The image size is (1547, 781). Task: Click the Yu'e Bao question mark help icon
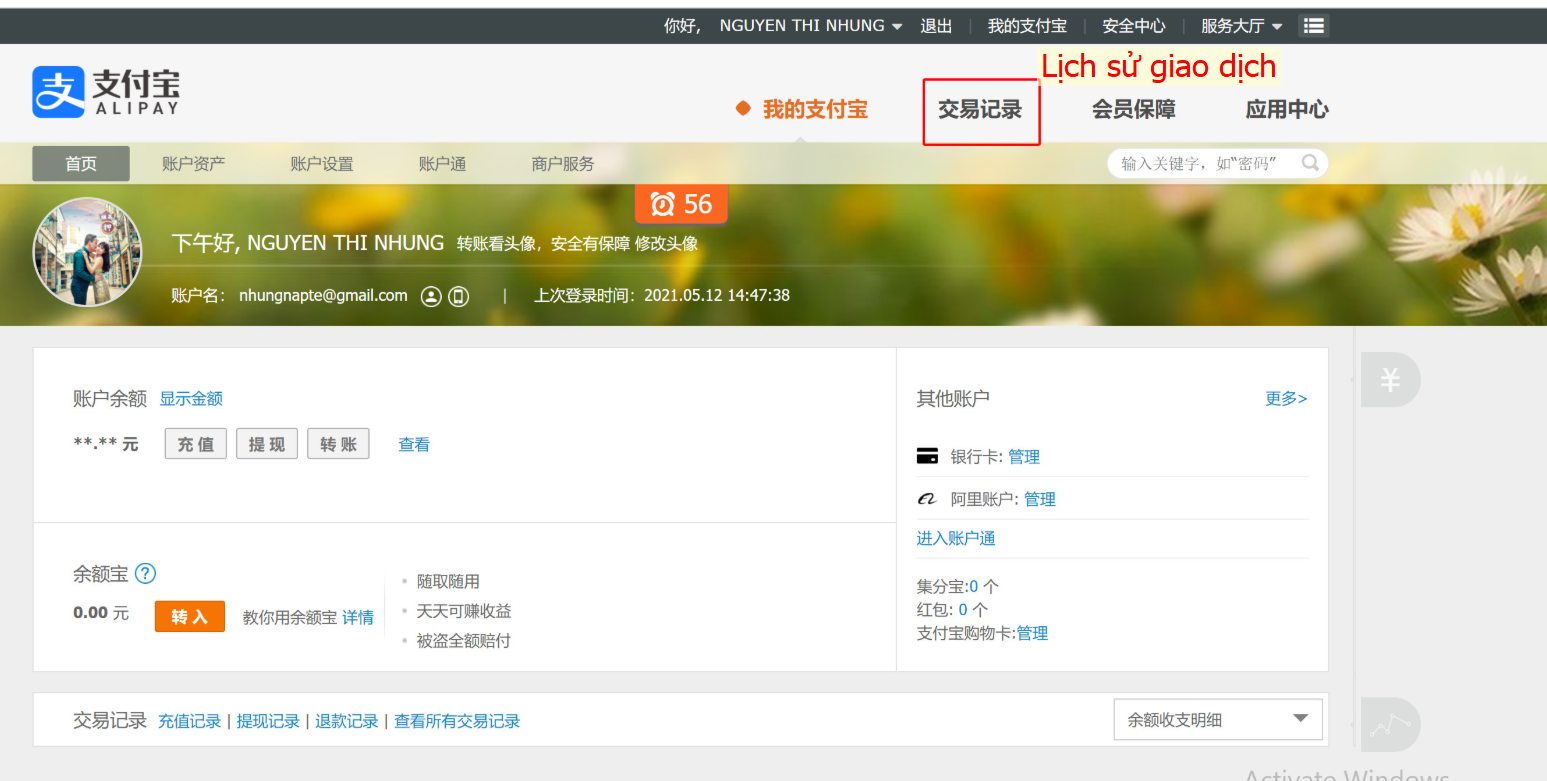tap(145, 574)
